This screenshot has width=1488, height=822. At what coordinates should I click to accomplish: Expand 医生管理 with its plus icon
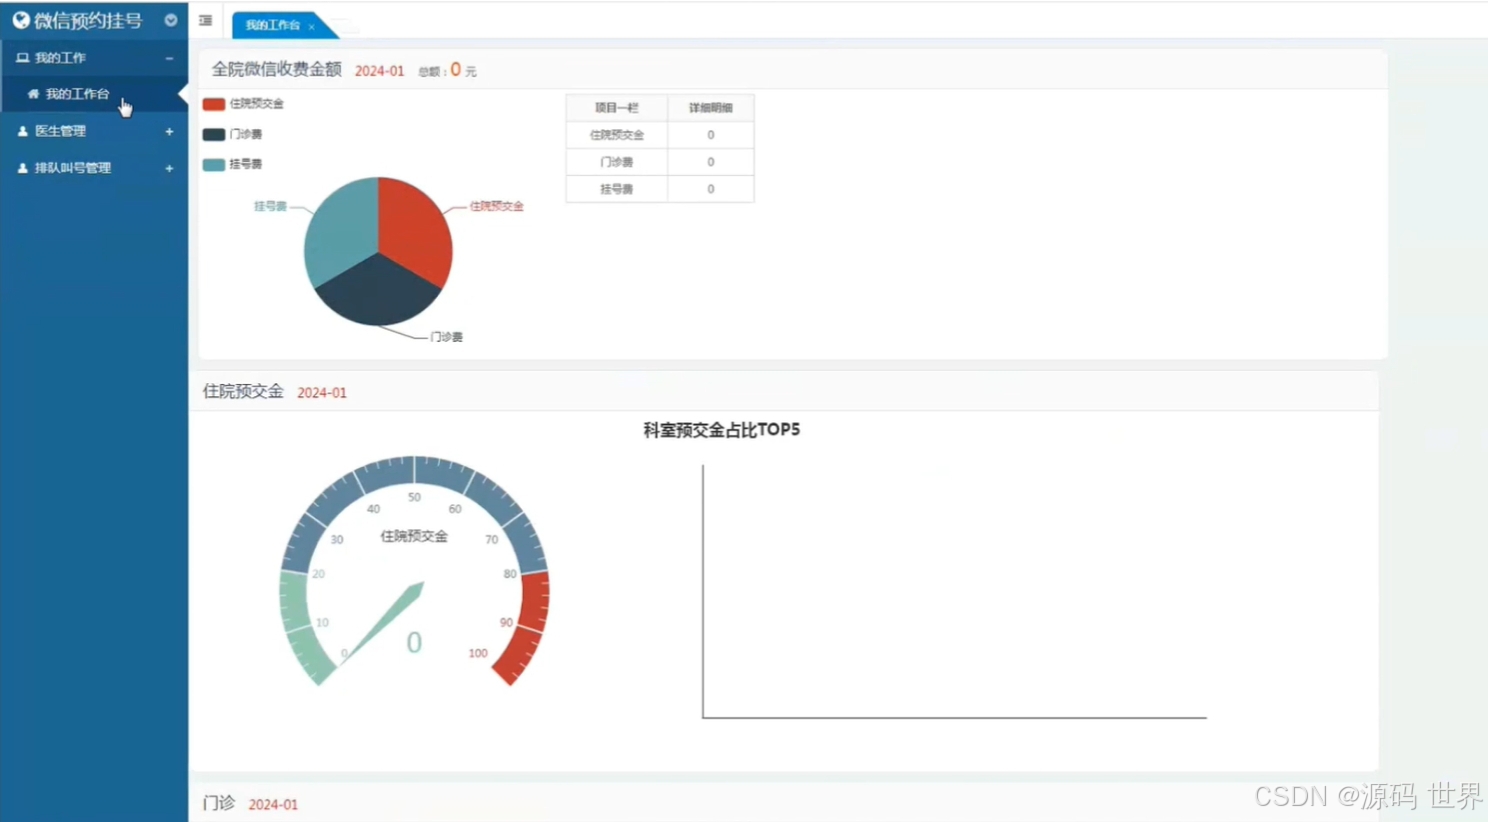pyautogui.click(x=169, y=131)
